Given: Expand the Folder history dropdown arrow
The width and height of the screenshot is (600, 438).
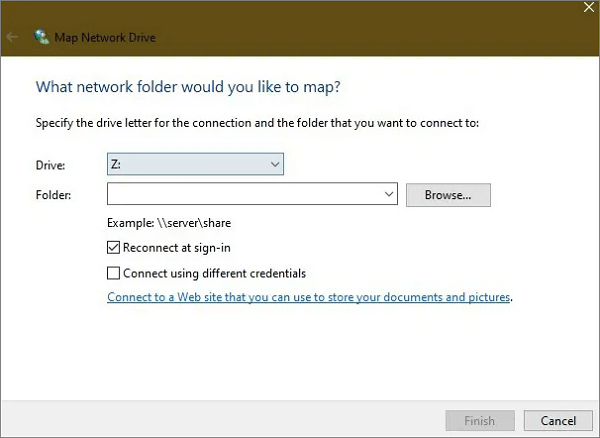Looking at the screenshot, I should (389, 194).
